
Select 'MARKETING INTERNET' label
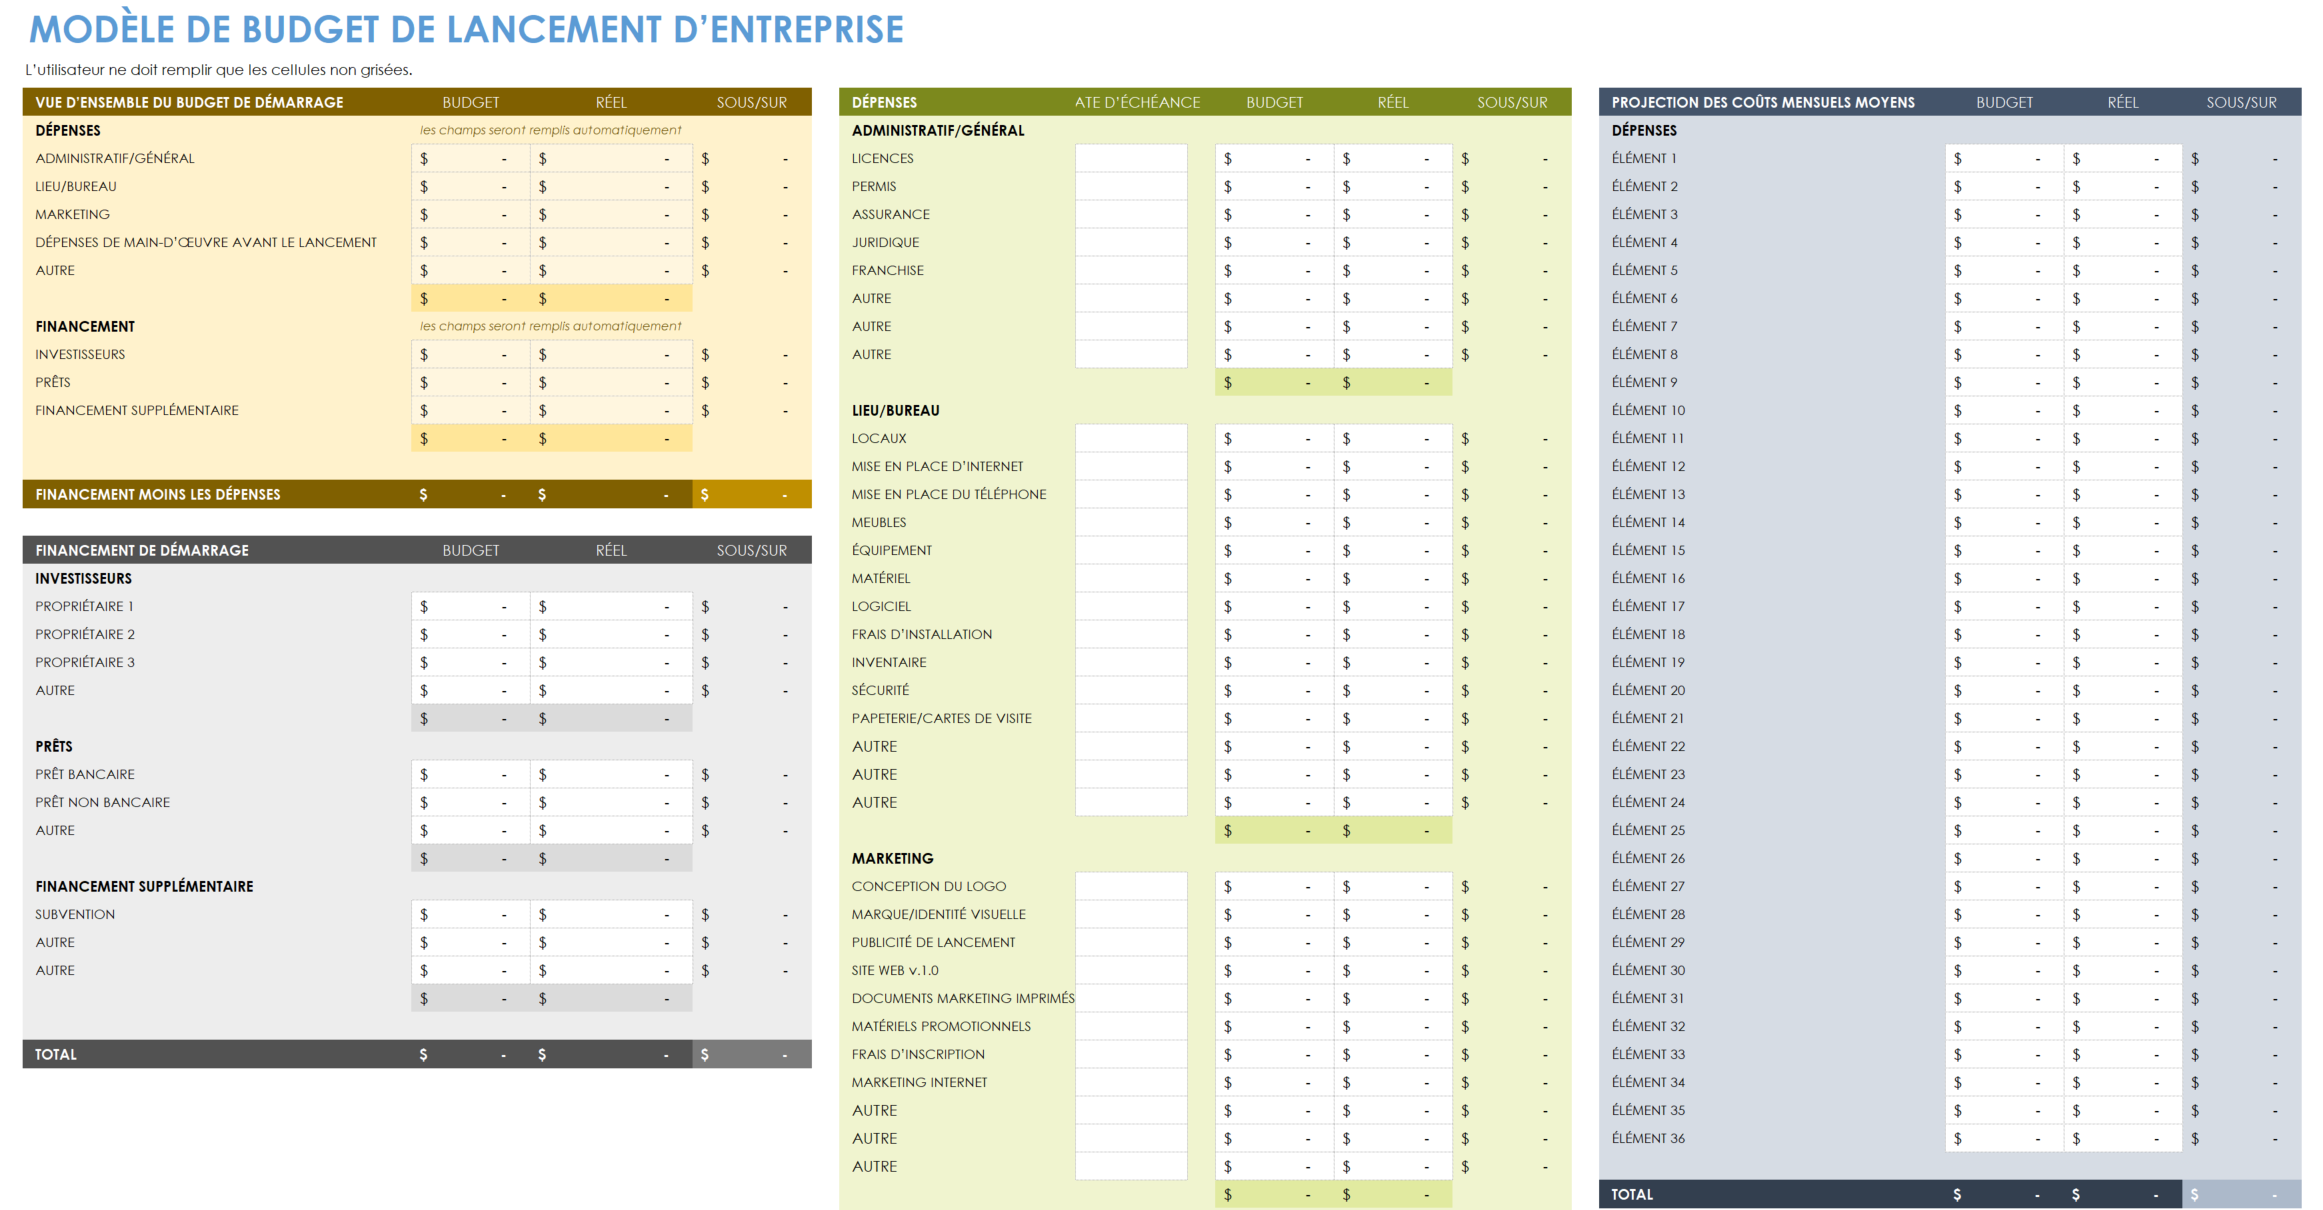click(919, 1082)
